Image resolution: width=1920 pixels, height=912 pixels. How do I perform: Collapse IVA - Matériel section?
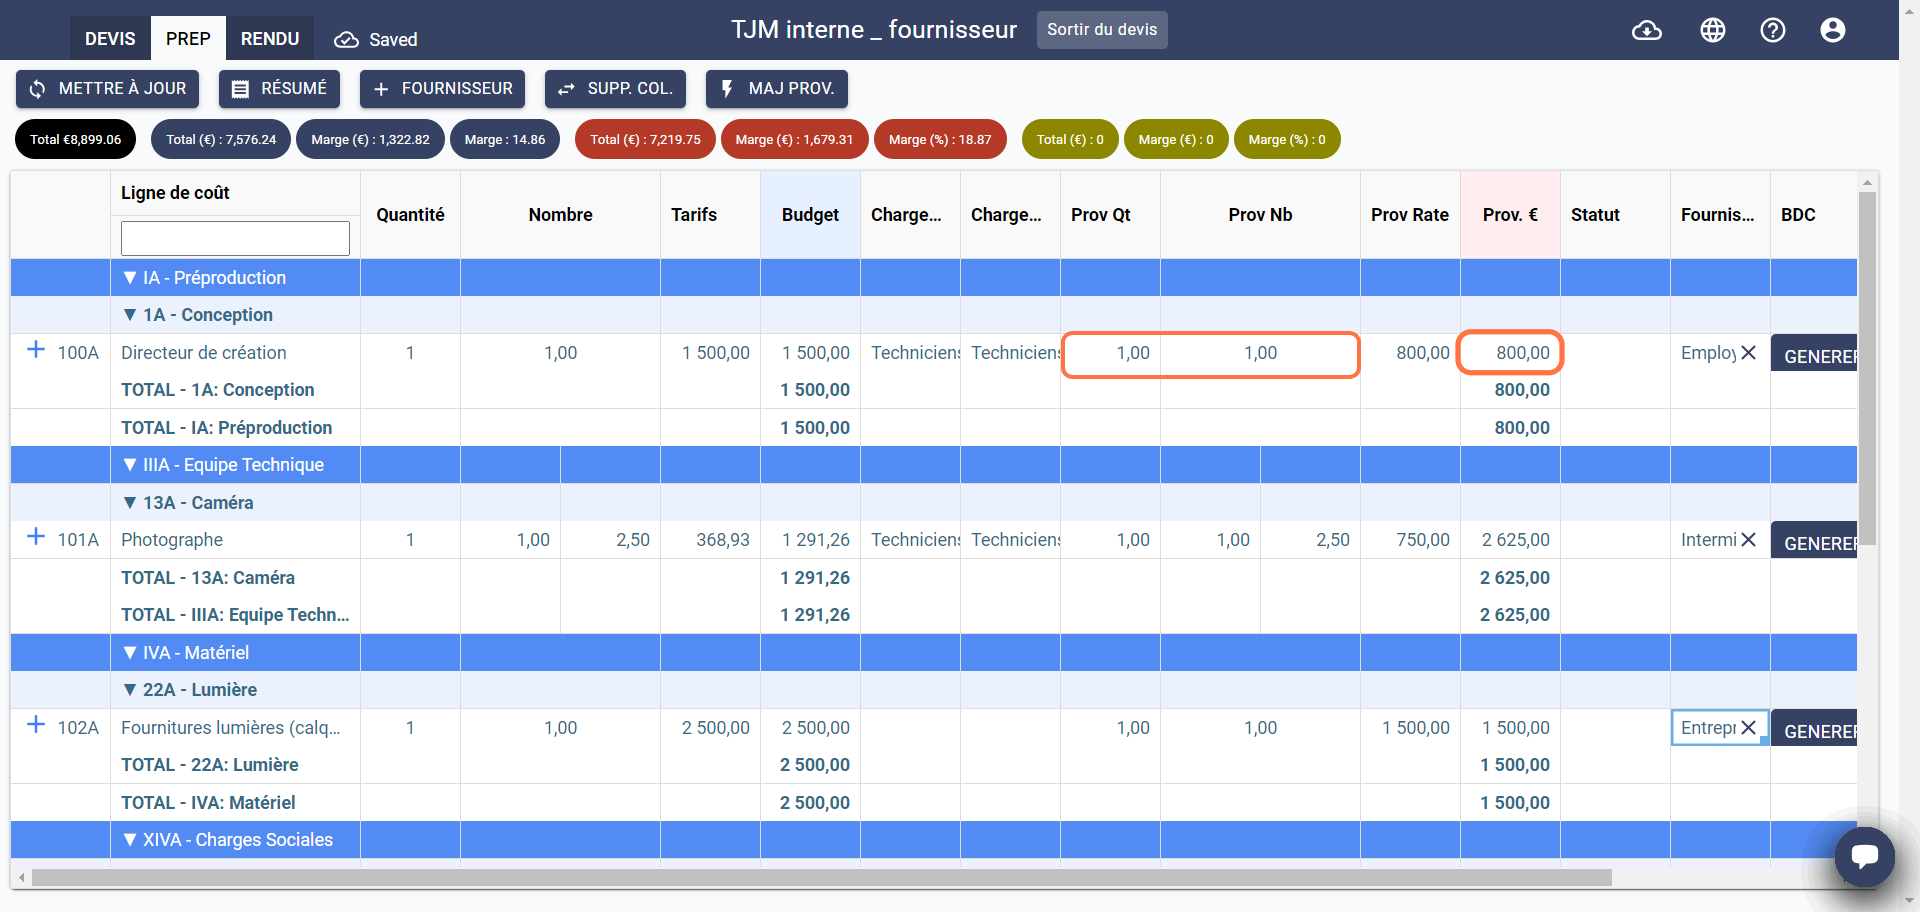click(x=130, y=653)
